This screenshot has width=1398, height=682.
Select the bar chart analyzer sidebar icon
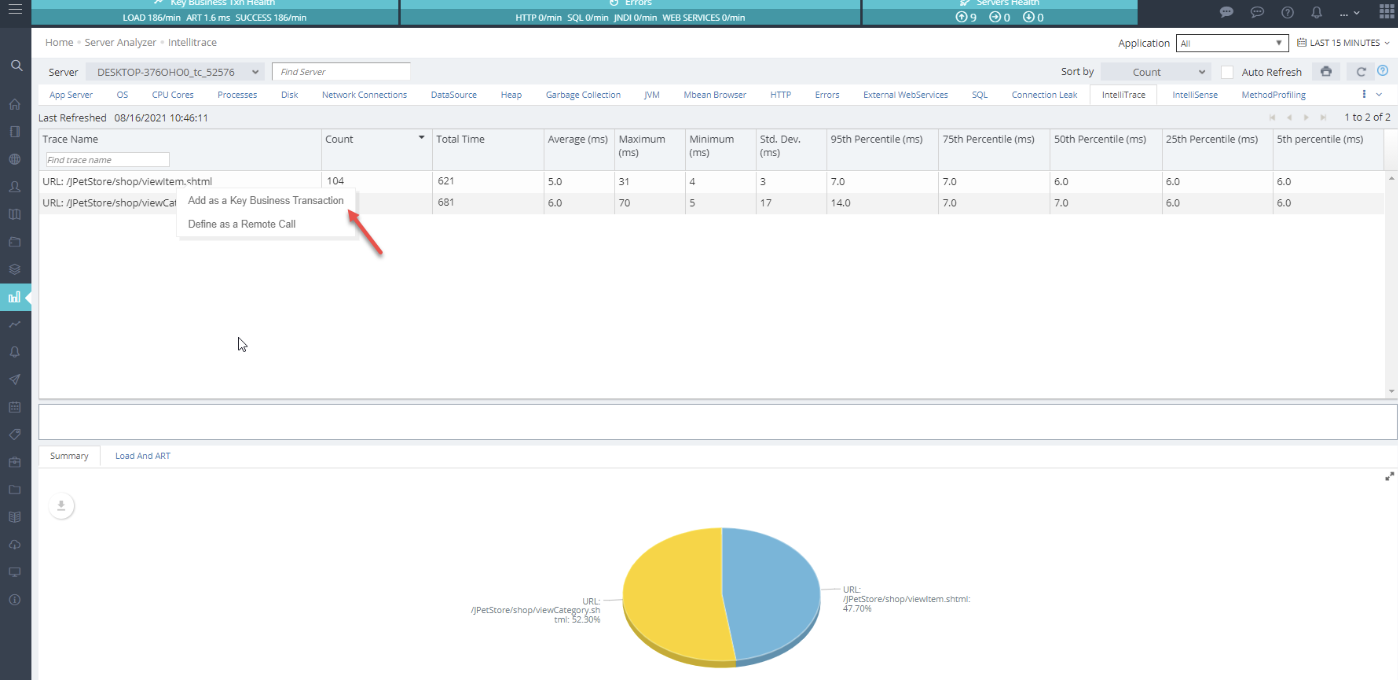[x=15, y=297]
